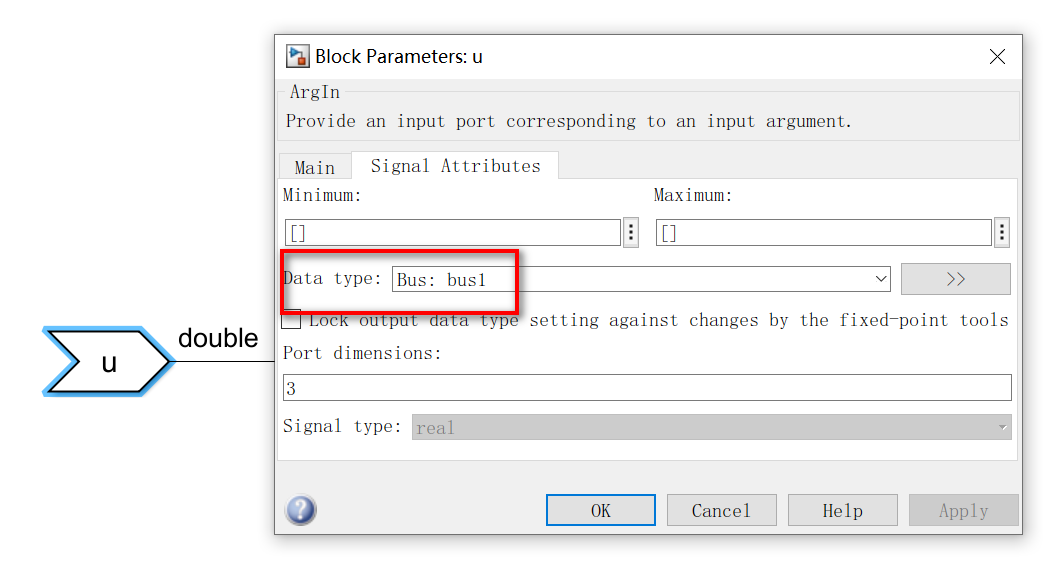Viewport: 1043px width, 575px height.
Task: Click the Maximum field three-dot options button
Action: (1002, 233)
